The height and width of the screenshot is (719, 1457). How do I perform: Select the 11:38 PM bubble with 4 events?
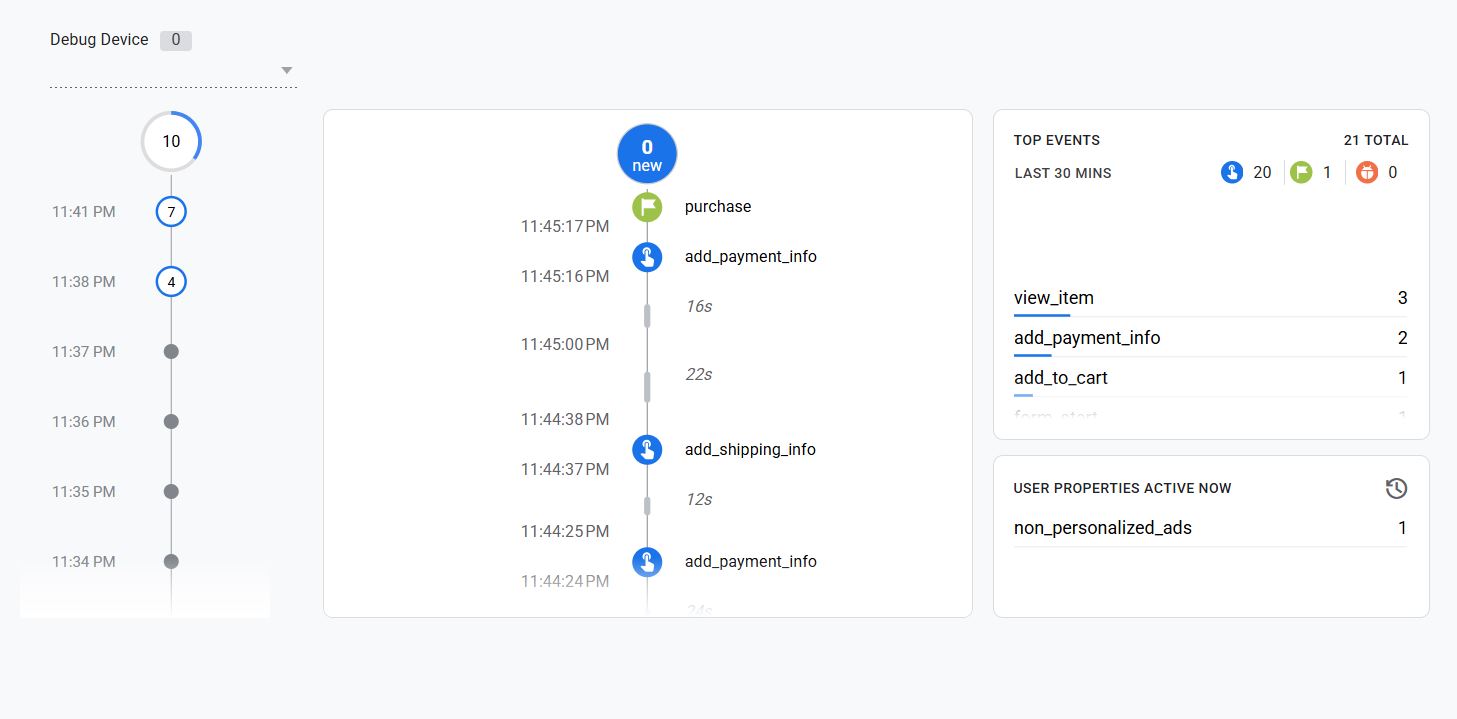pyautogui.click(x=171, y=282)
